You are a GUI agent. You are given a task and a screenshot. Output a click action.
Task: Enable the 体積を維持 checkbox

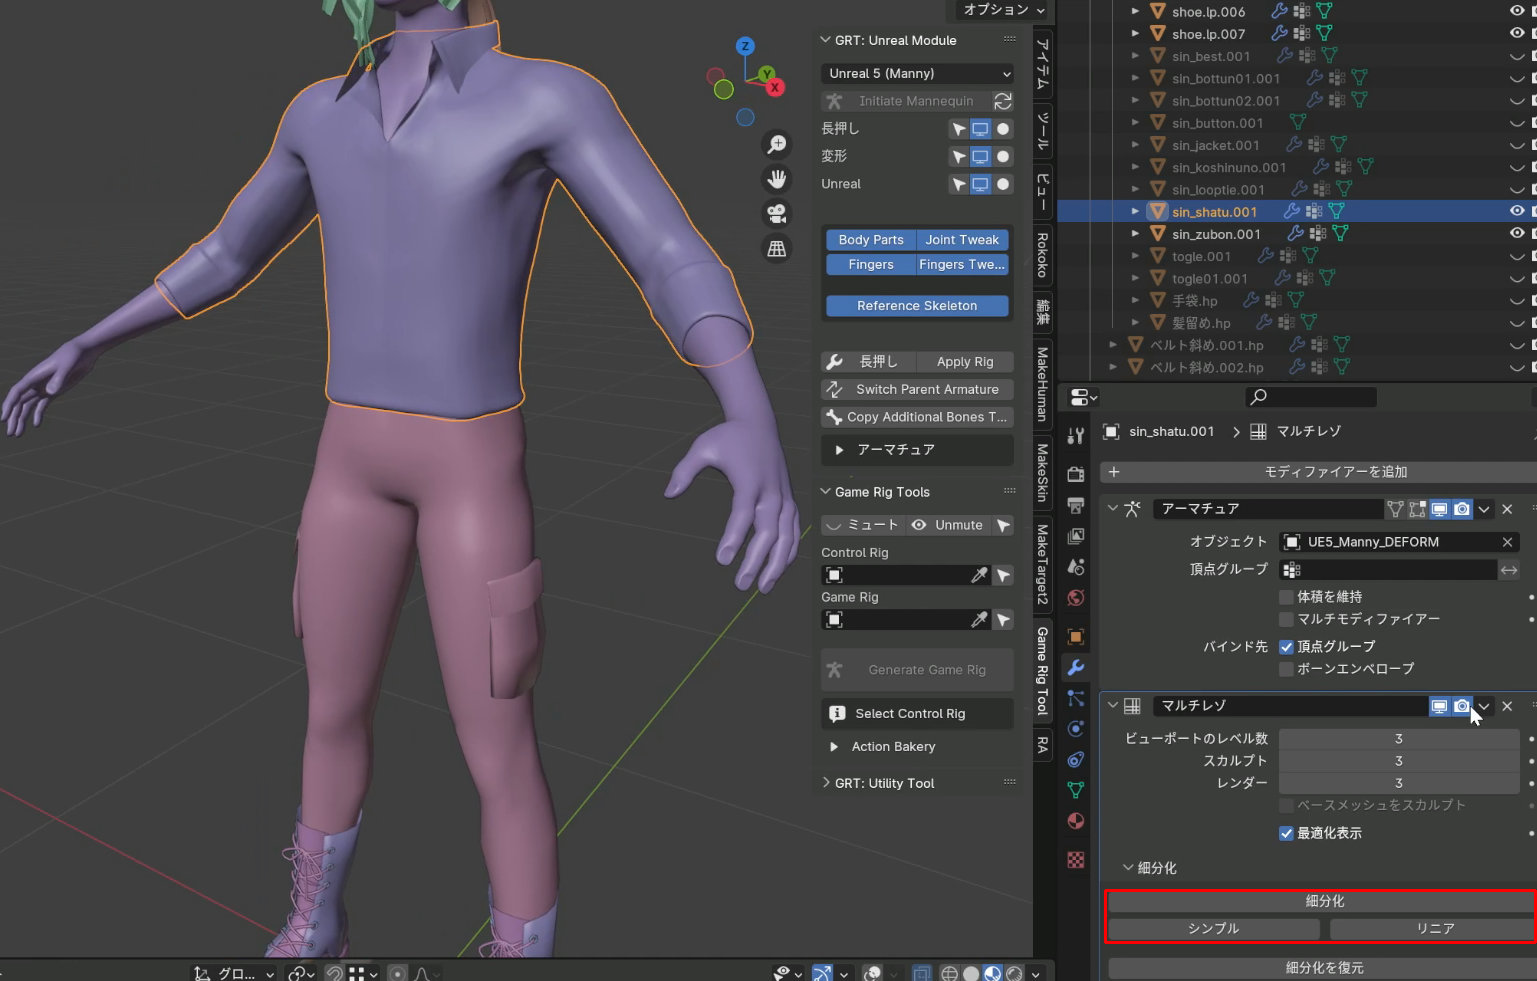1287,597
